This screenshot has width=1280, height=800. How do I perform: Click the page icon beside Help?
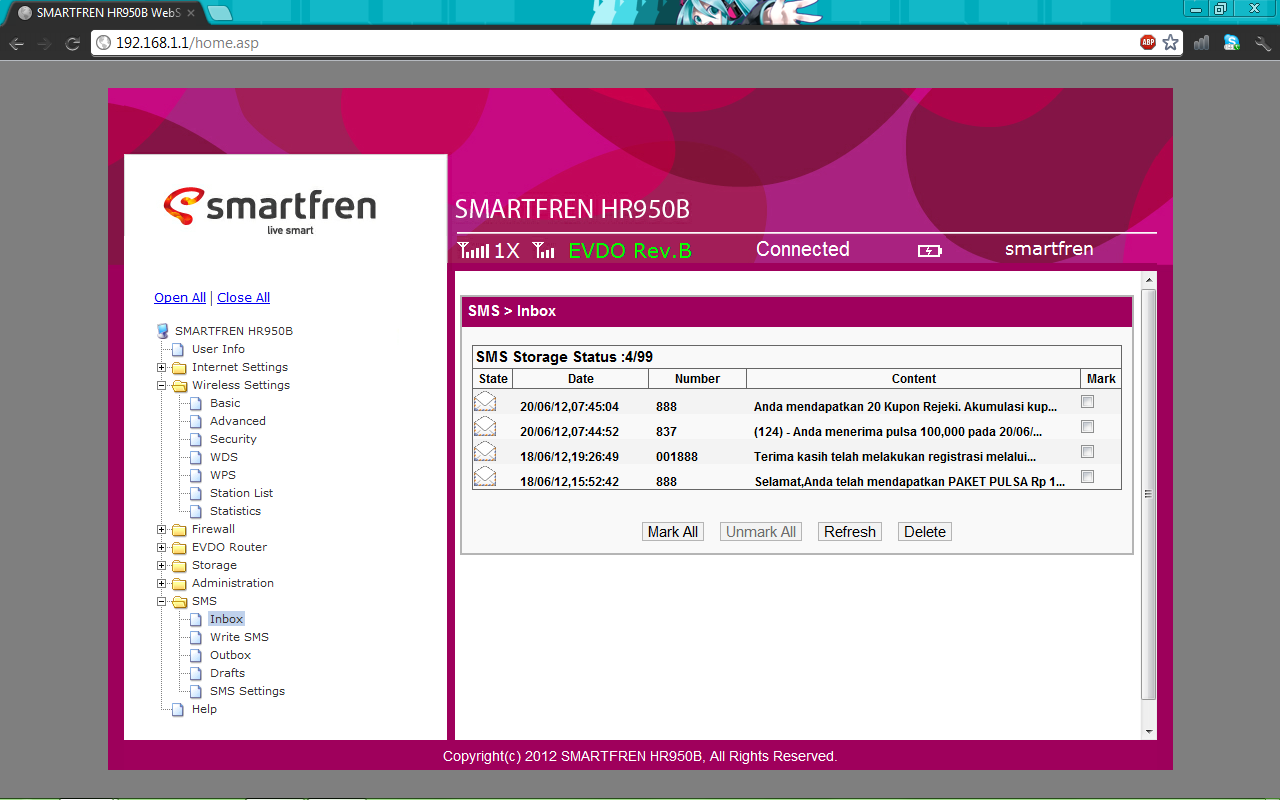(x=177, y=709)
